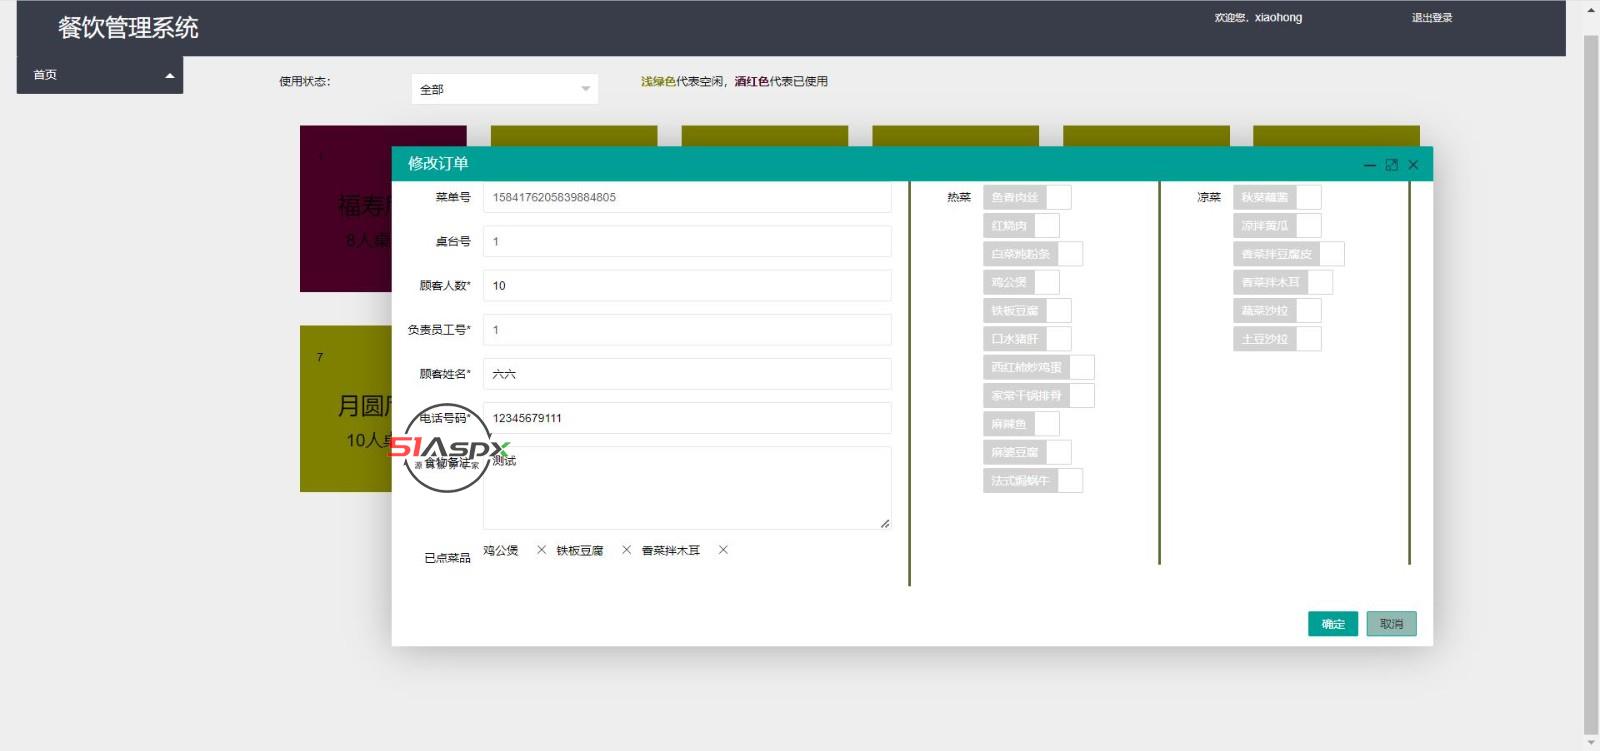1600x751 pixels.
Task: Click the 退出登录 link
Action: pyautogui.click(x=1432, y=18)
